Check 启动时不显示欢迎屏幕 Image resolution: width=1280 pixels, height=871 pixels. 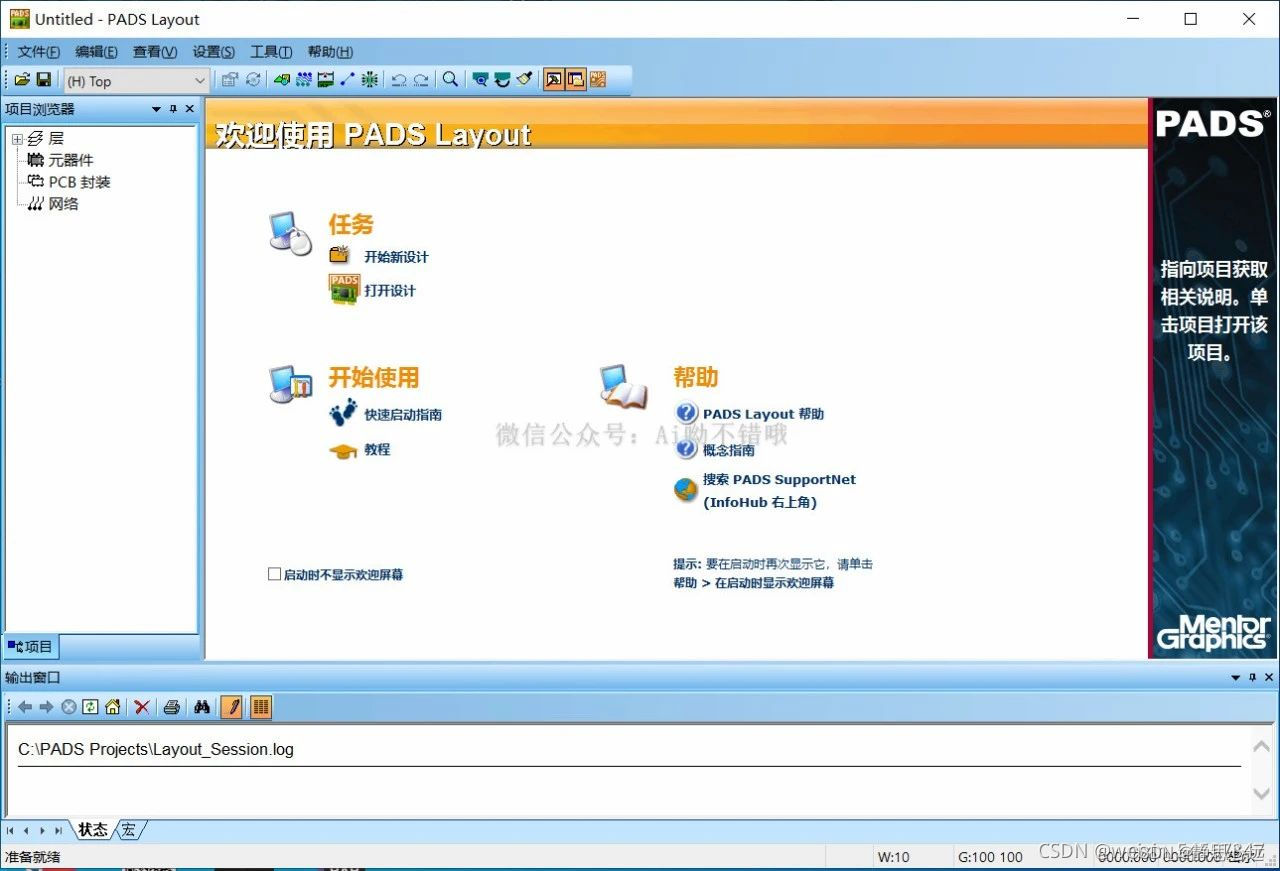(274, 573)
